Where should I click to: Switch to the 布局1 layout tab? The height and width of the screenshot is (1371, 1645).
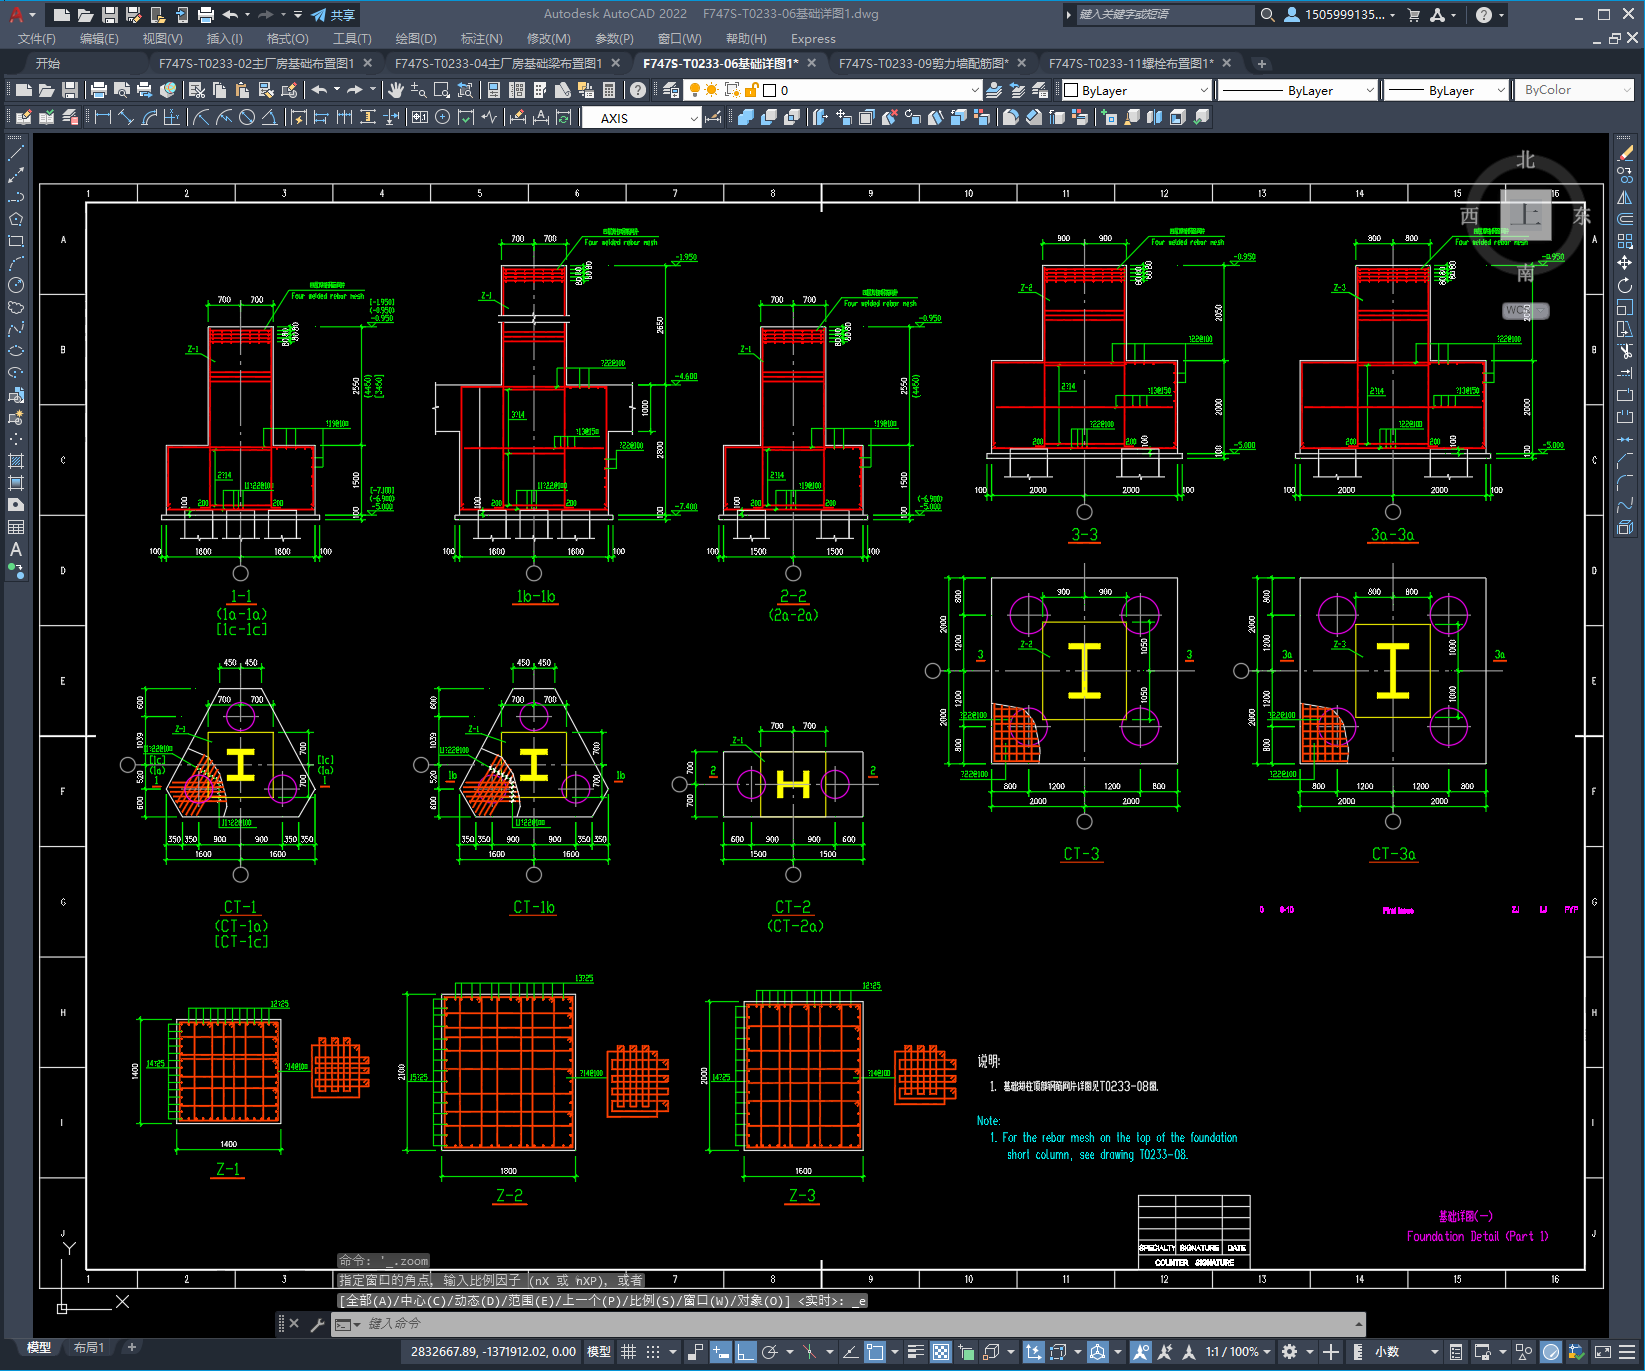(x=89, y=1348)
